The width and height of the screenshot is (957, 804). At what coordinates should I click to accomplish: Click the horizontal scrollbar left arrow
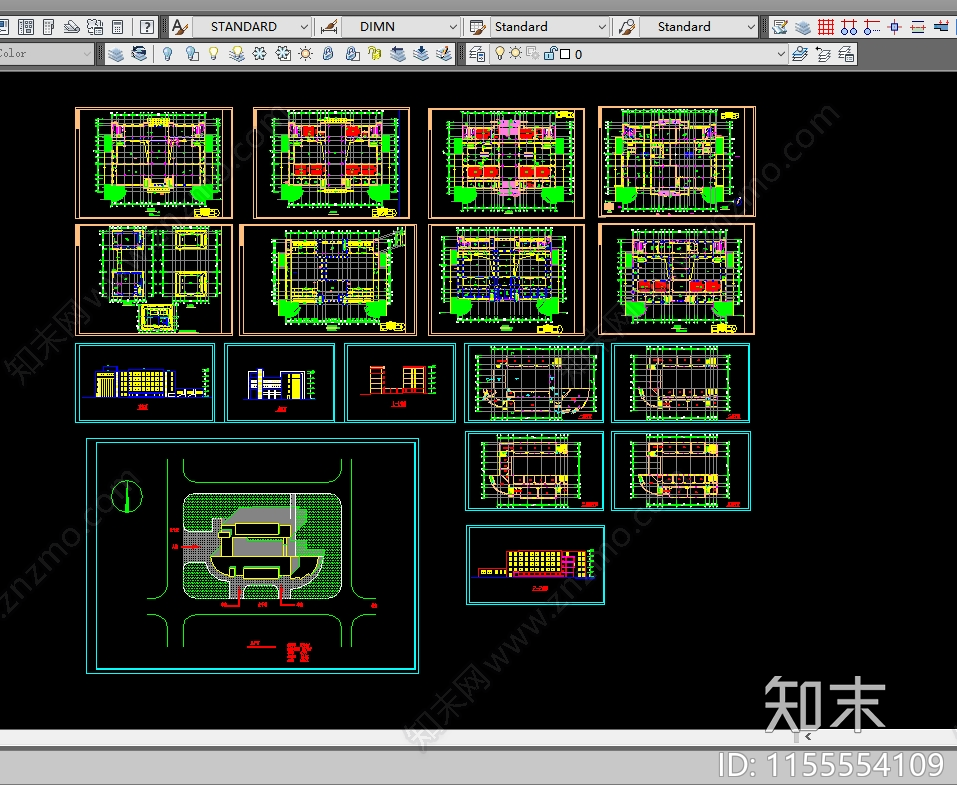coord(807,737)
